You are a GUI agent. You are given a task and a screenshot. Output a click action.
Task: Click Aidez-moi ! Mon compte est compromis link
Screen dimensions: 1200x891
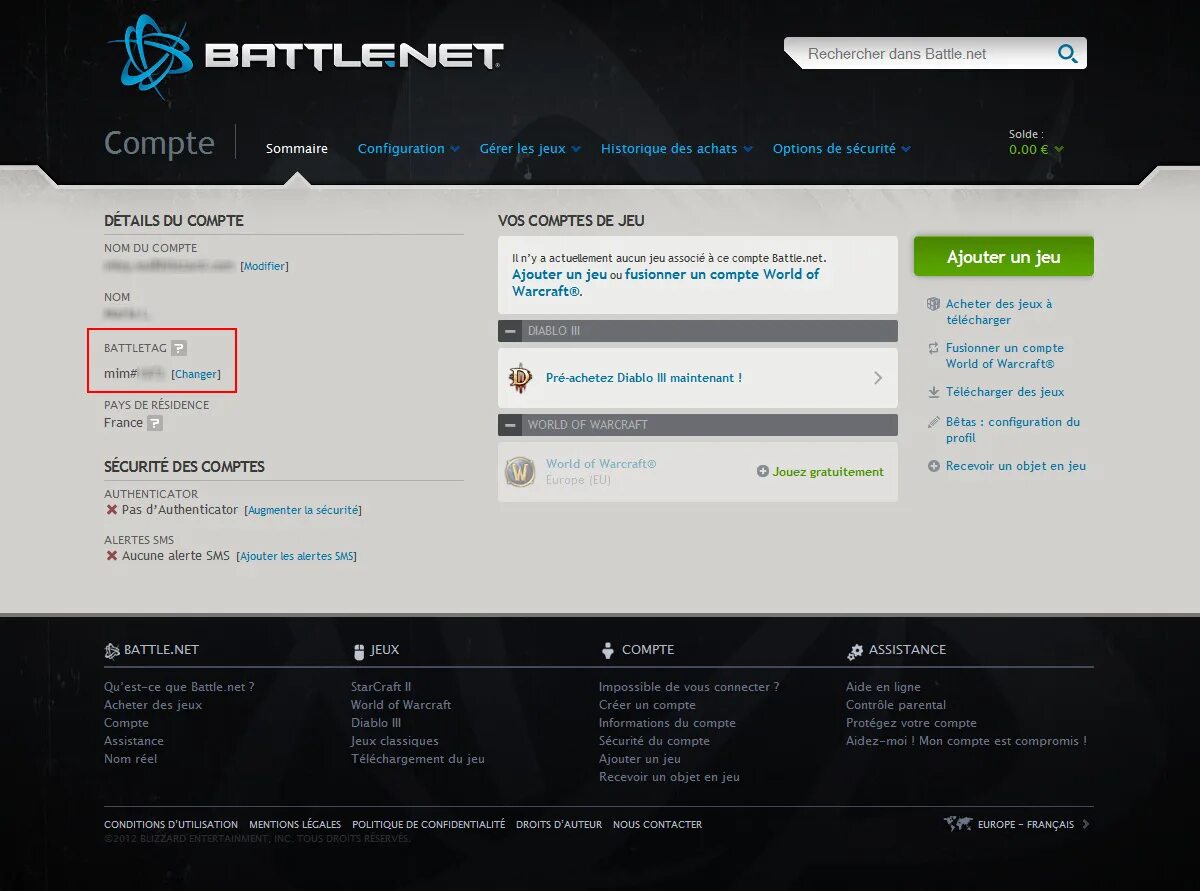[966, 741]
